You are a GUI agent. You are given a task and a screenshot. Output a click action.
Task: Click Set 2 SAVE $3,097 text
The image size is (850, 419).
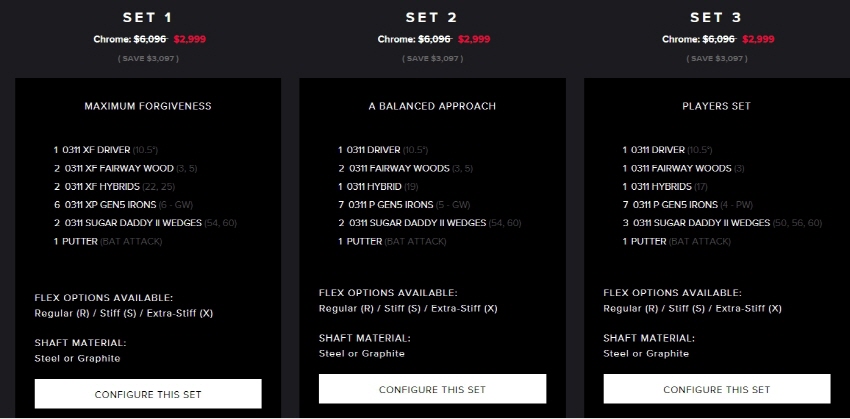pyautogui.click(x=432, y=59)
